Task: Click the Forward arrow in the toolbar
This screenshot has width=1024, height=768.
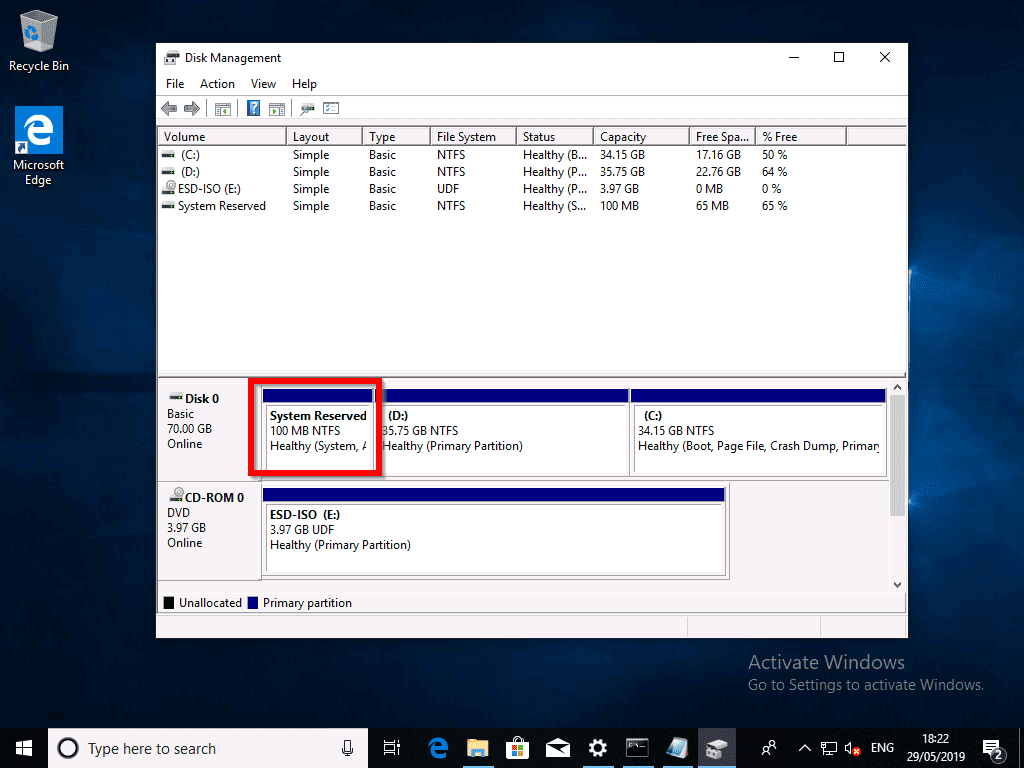Action: coord(191,108)
